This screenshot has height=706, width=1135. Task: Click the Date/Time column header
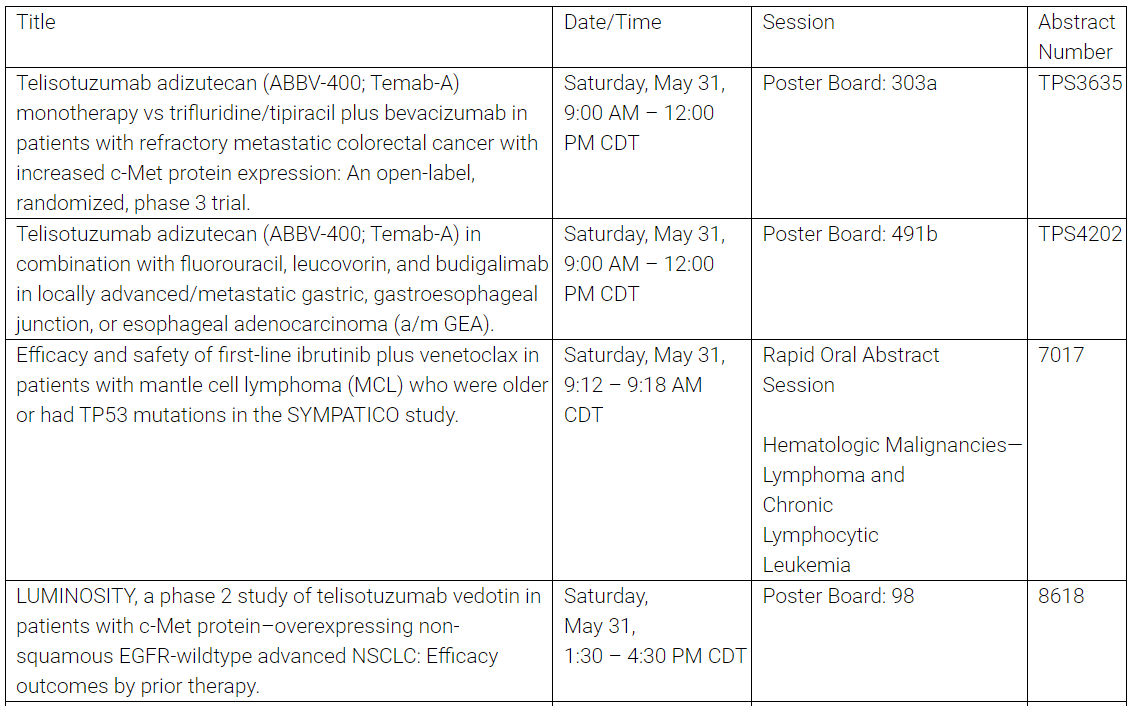coord(612,22)
